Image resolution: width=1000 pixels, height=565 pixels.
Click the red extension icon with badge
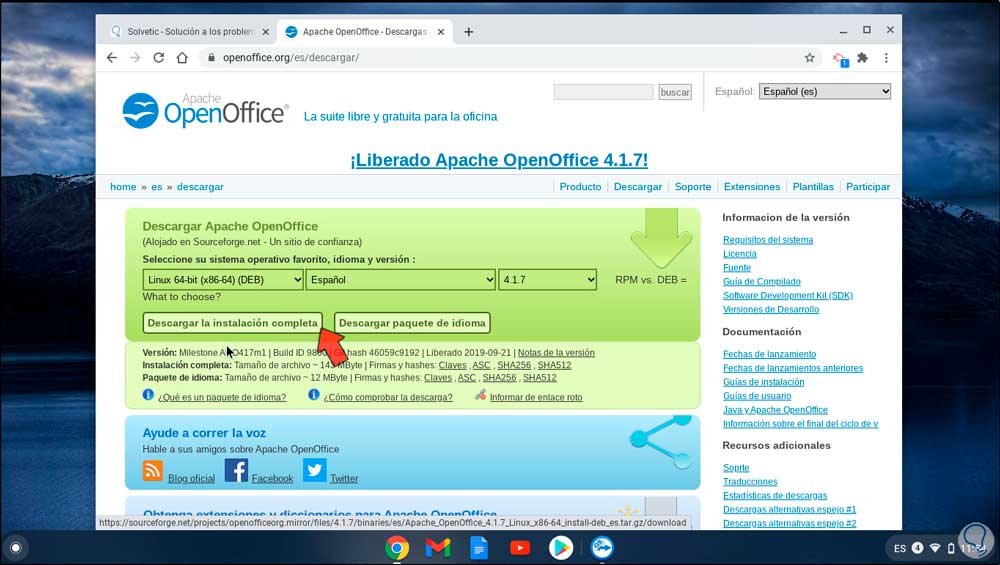(x=840, y=59)
